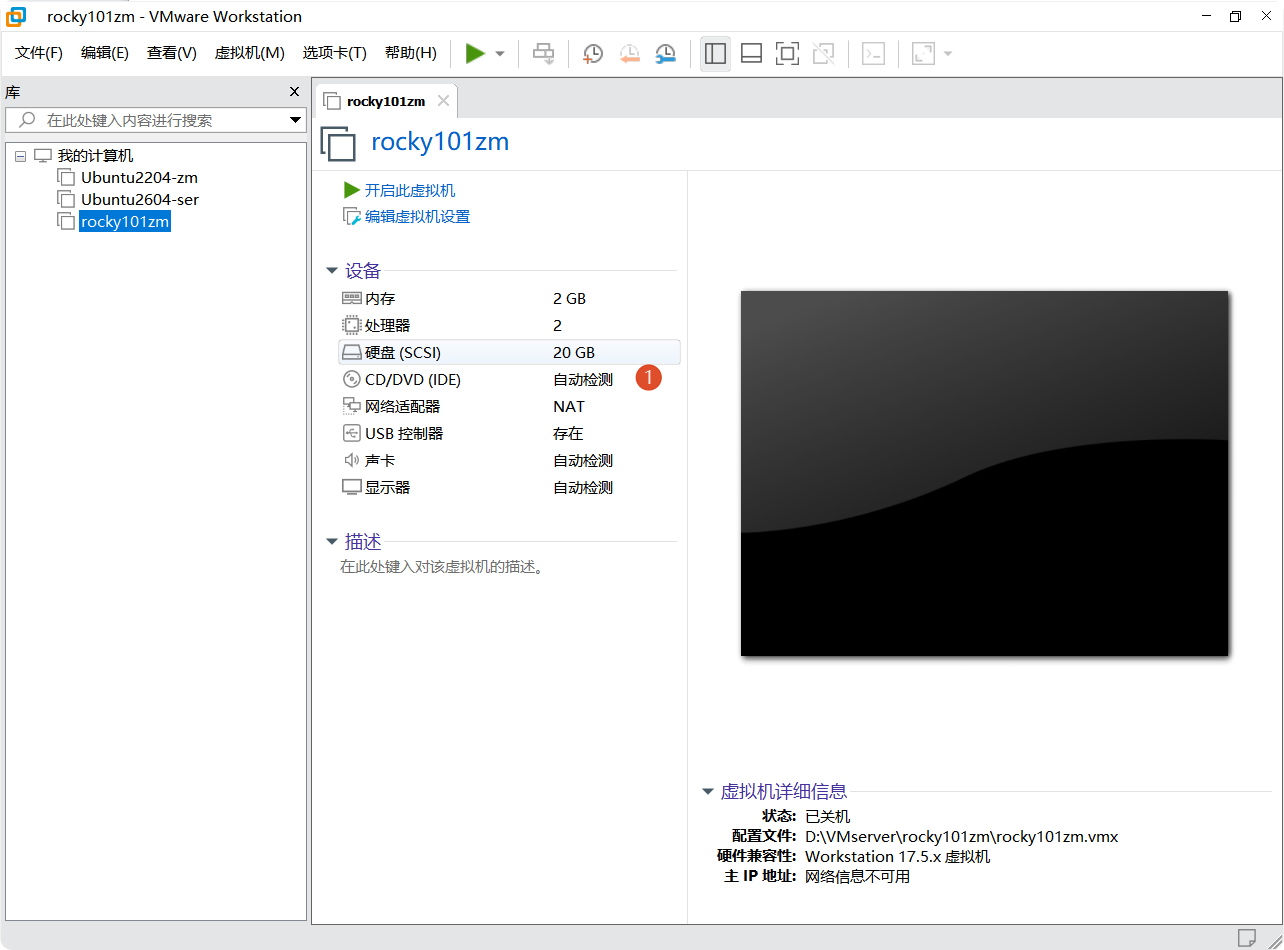This screenshot has width=1284, height=950.
Task: Click the 自动检测 value for CD/DVD
Action: [583, 380]
